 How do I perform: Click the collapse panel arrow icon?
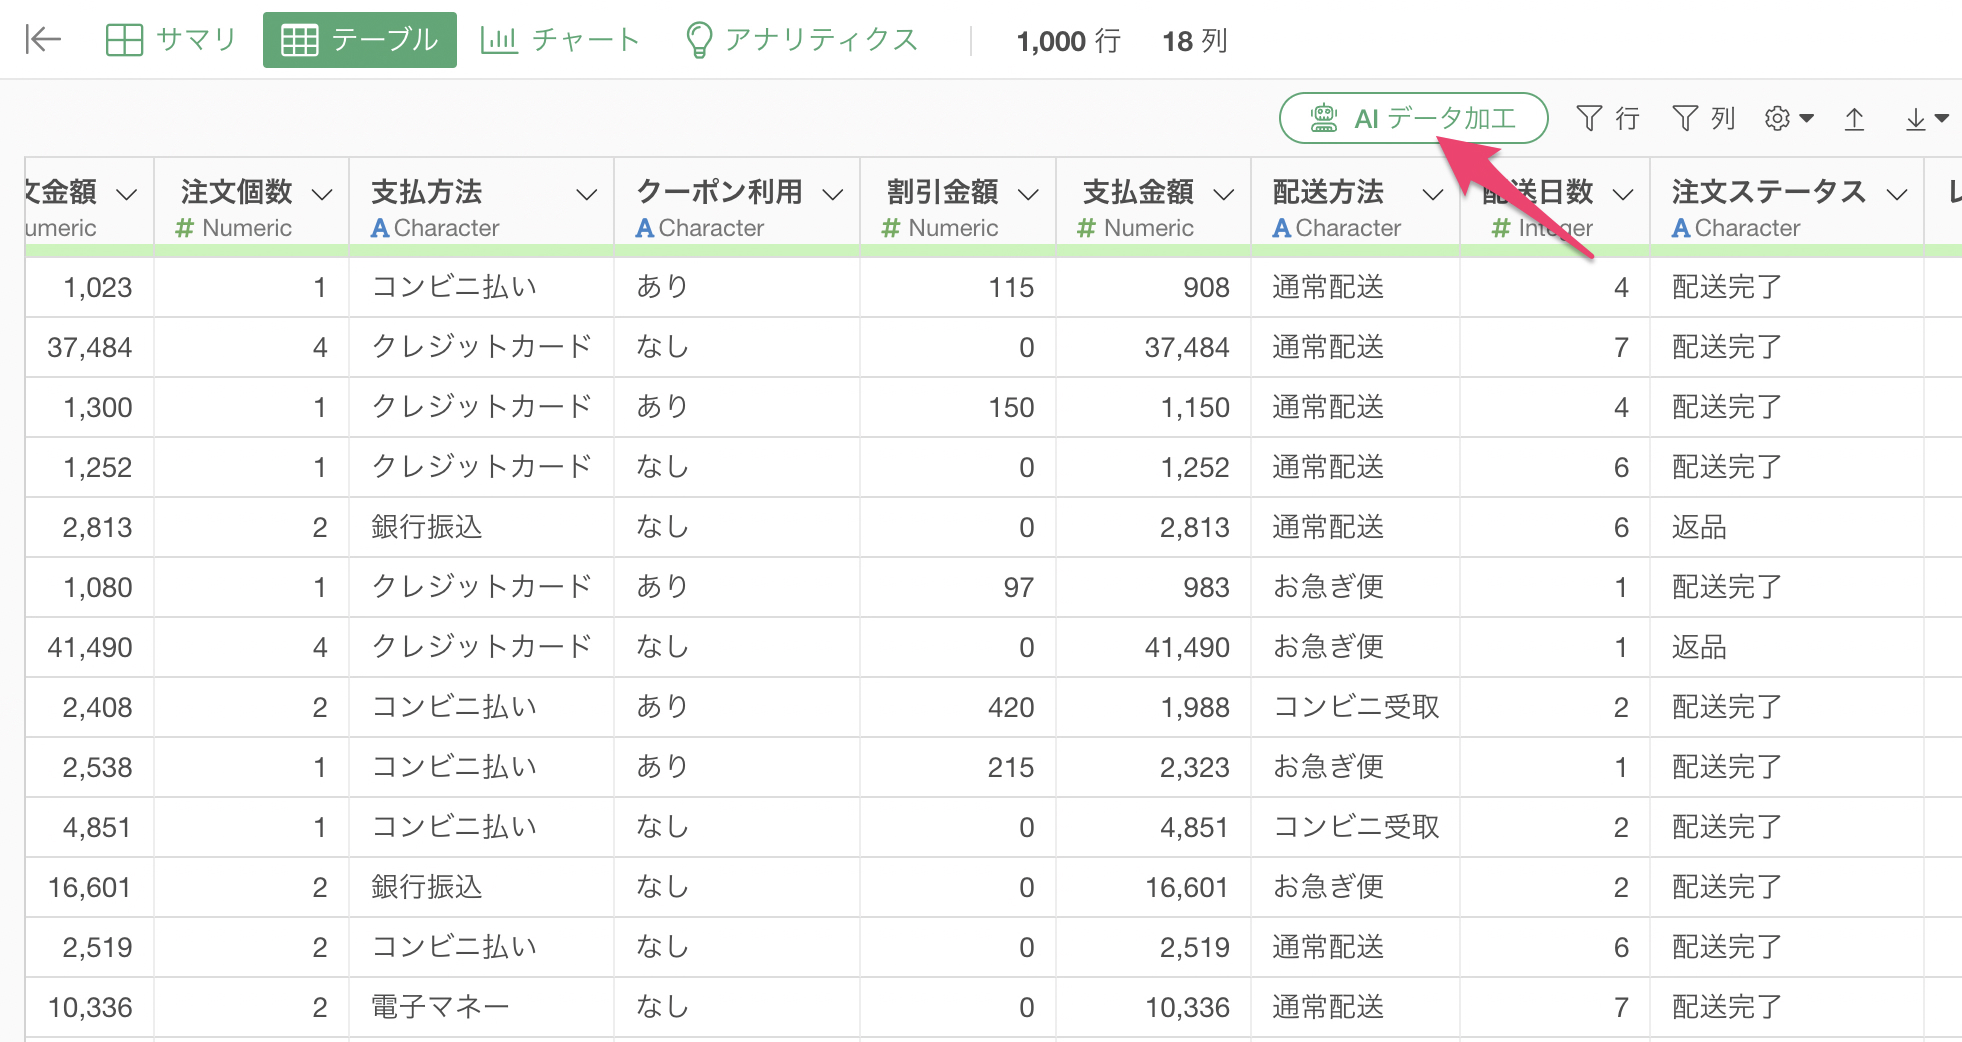coord(43,40)
